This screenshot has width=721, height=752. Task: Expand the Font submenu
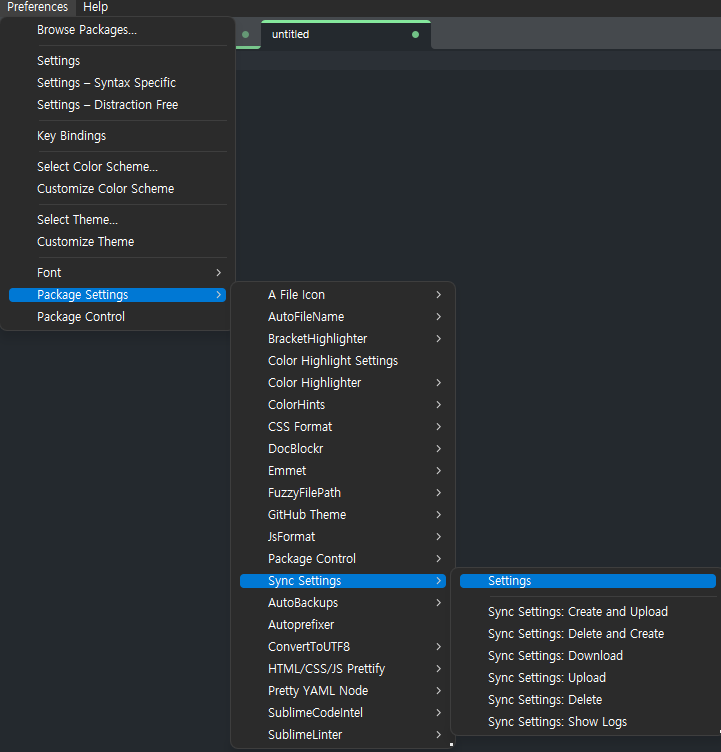(118, 273)
